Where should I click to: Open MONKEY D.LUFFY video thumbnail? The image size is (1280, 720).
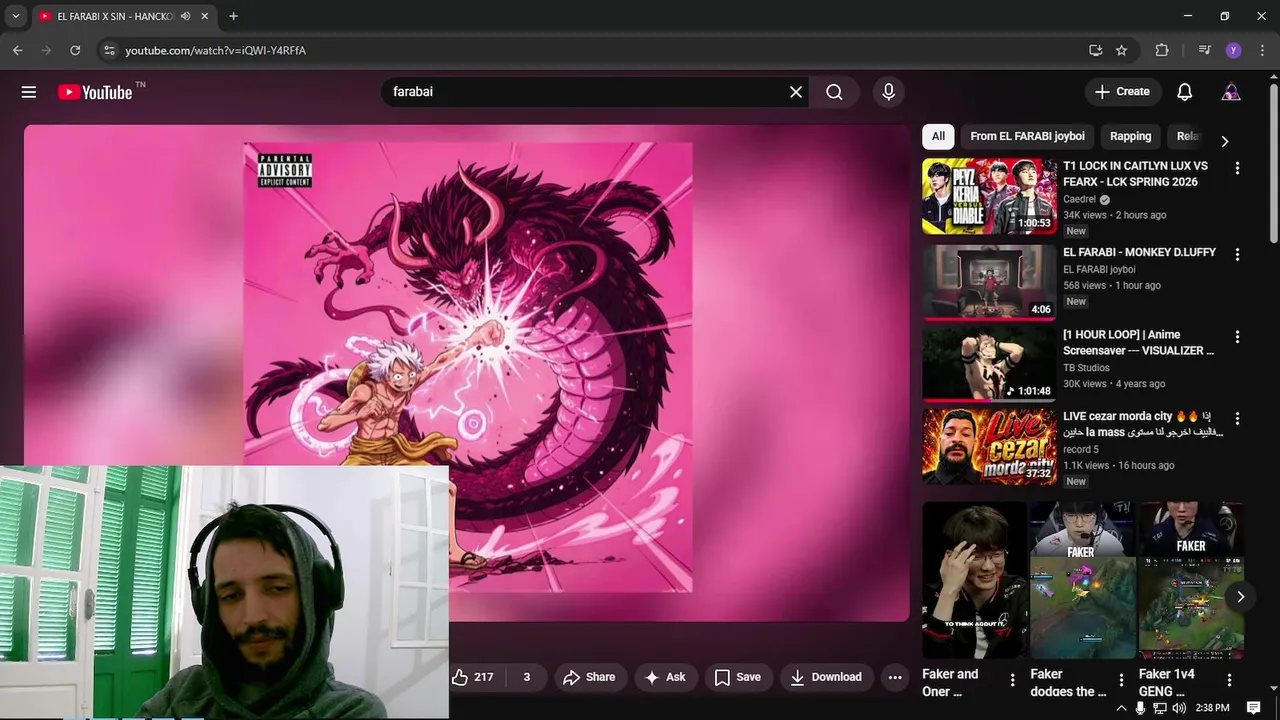coord(989,282)
